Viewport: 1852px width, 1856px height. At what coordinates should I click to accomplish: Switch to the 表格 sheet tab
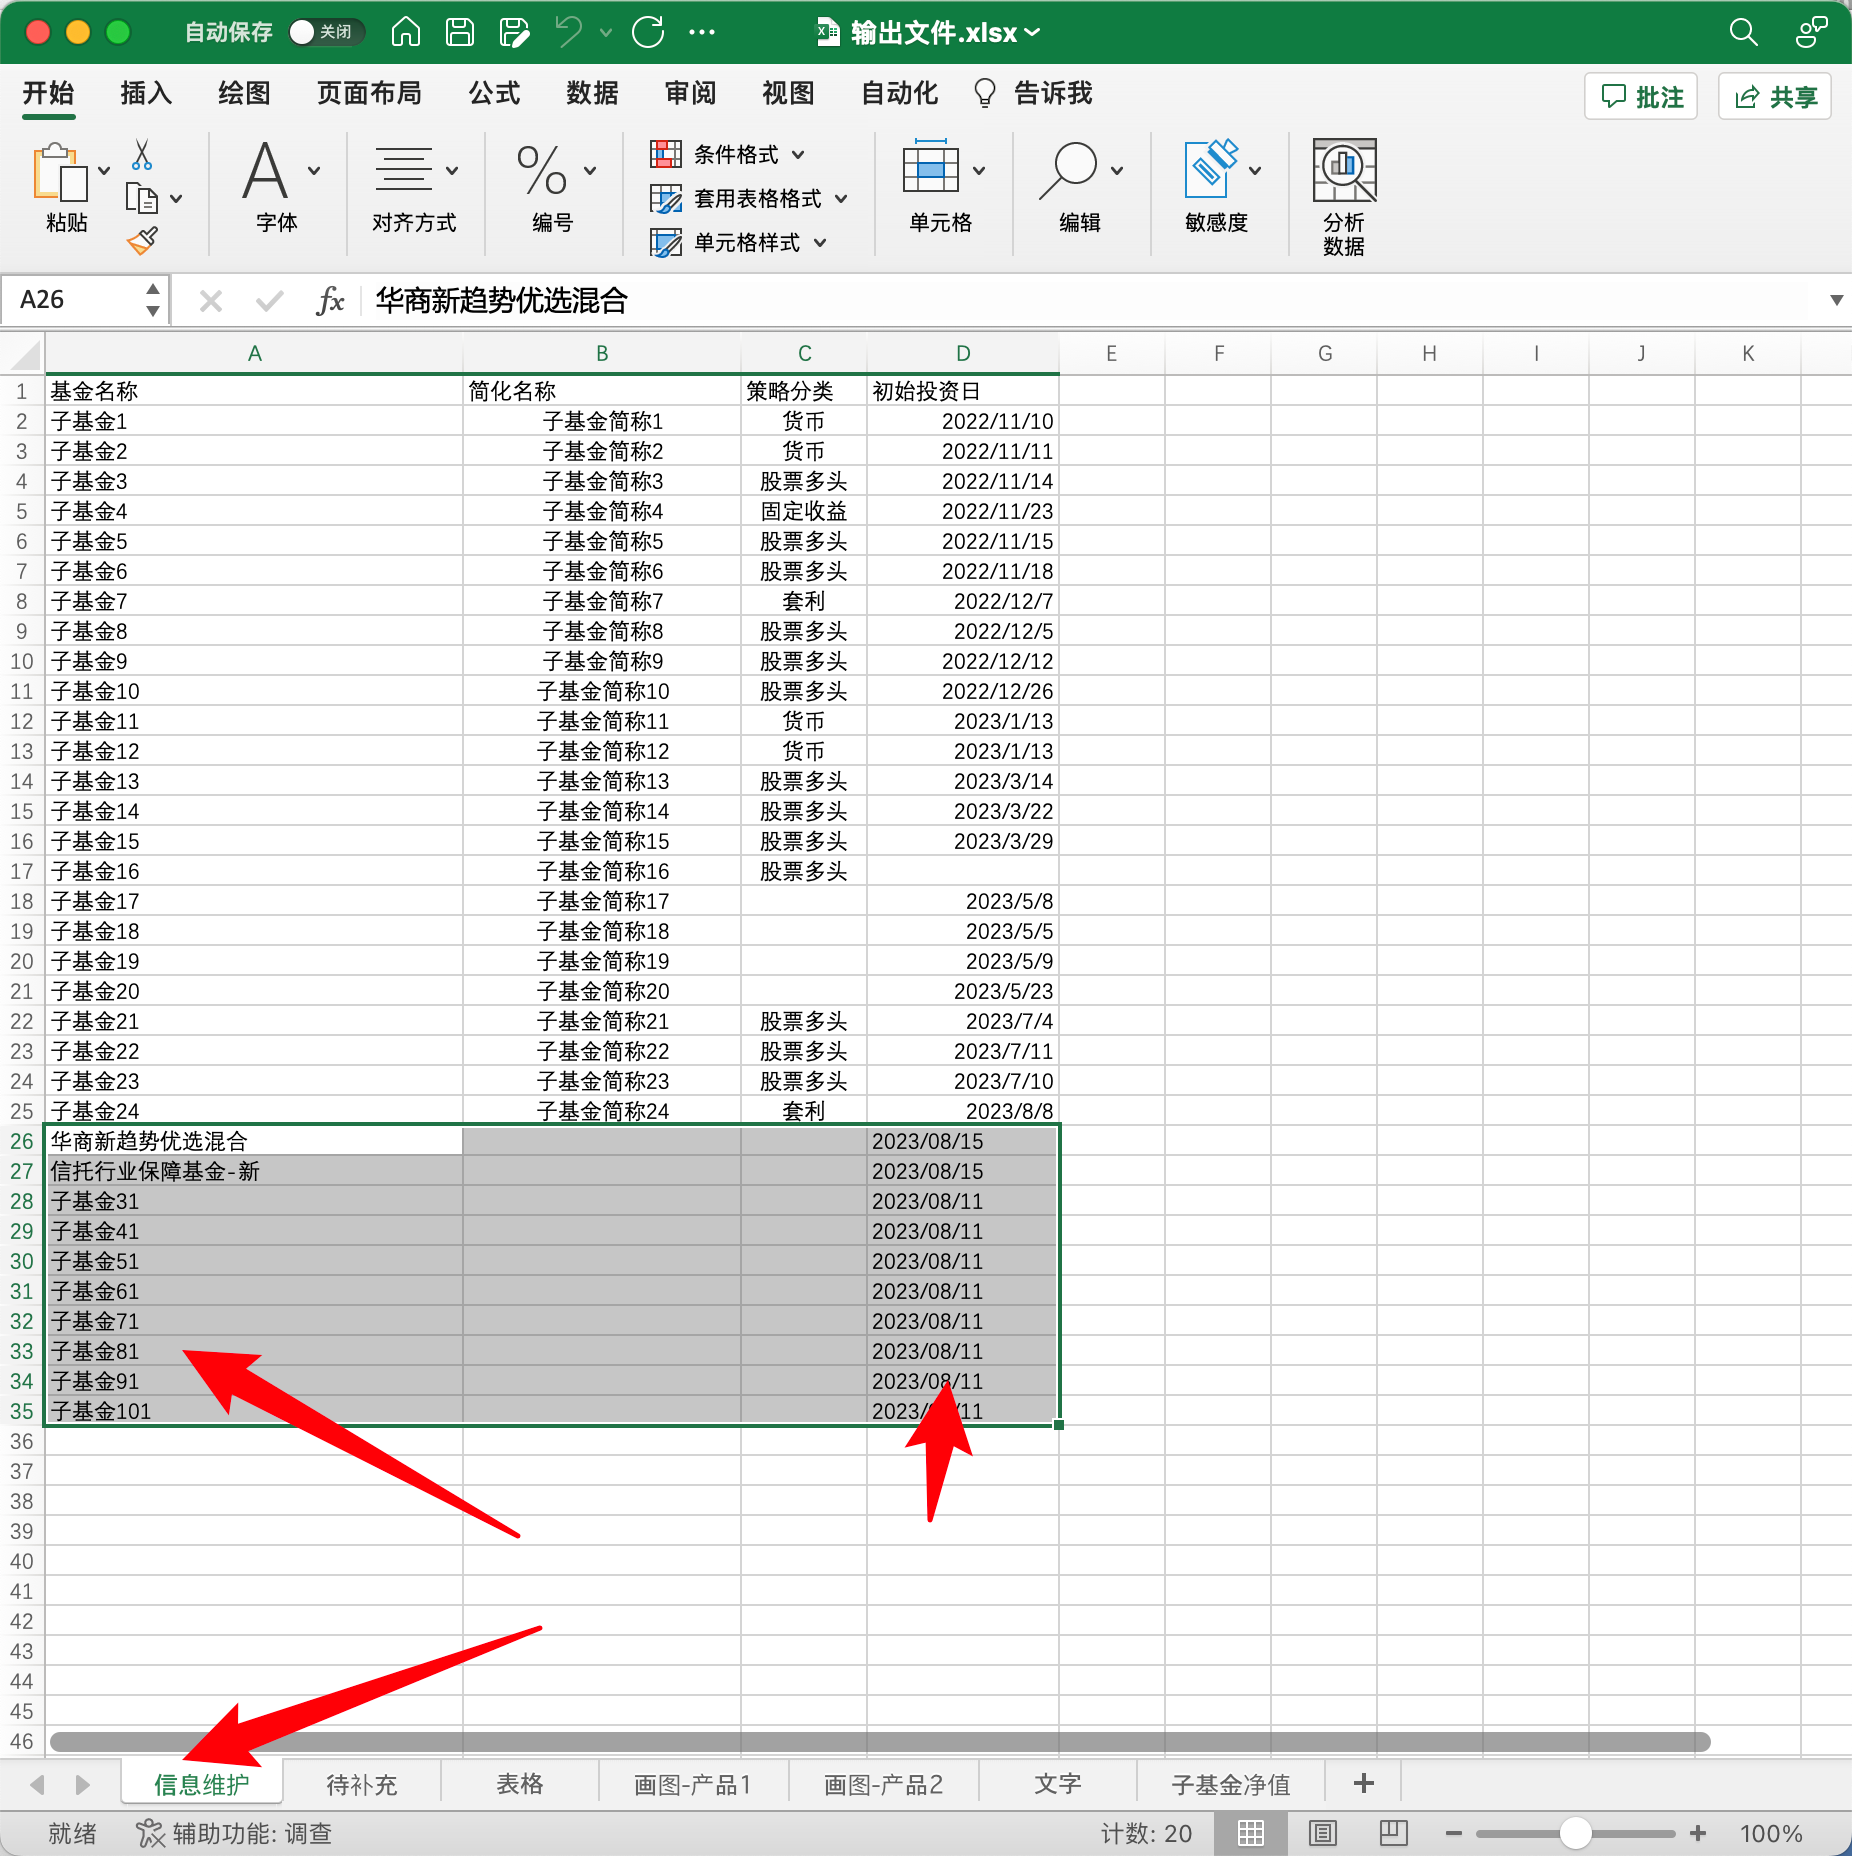[520, 1785]
